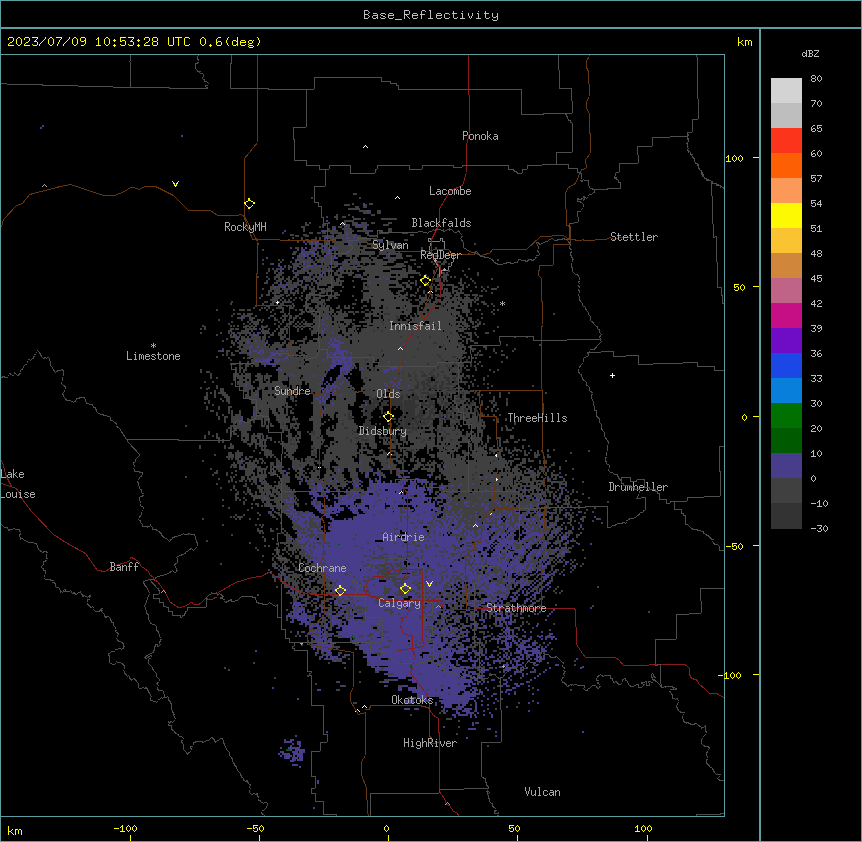The width and height of the screenshot is (862, 842).
Task: Click the RedDeer city label
Action: click(440, 255)
